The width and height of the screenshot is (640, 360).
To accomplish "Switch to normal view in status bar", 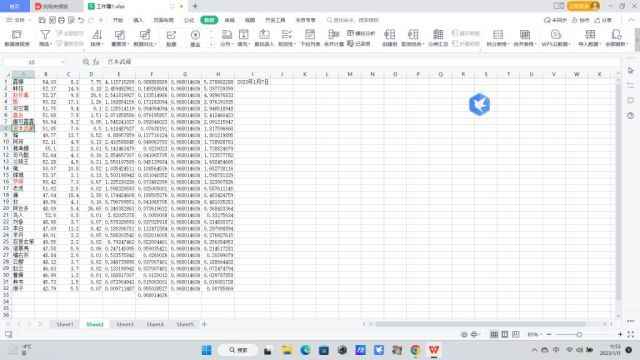I will 494,335.
